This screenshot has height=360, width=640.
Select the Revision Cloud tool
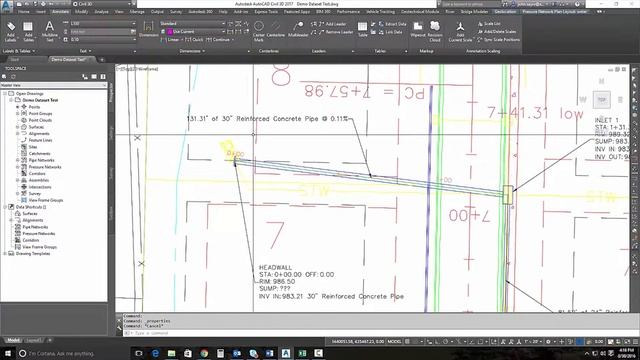435,31
